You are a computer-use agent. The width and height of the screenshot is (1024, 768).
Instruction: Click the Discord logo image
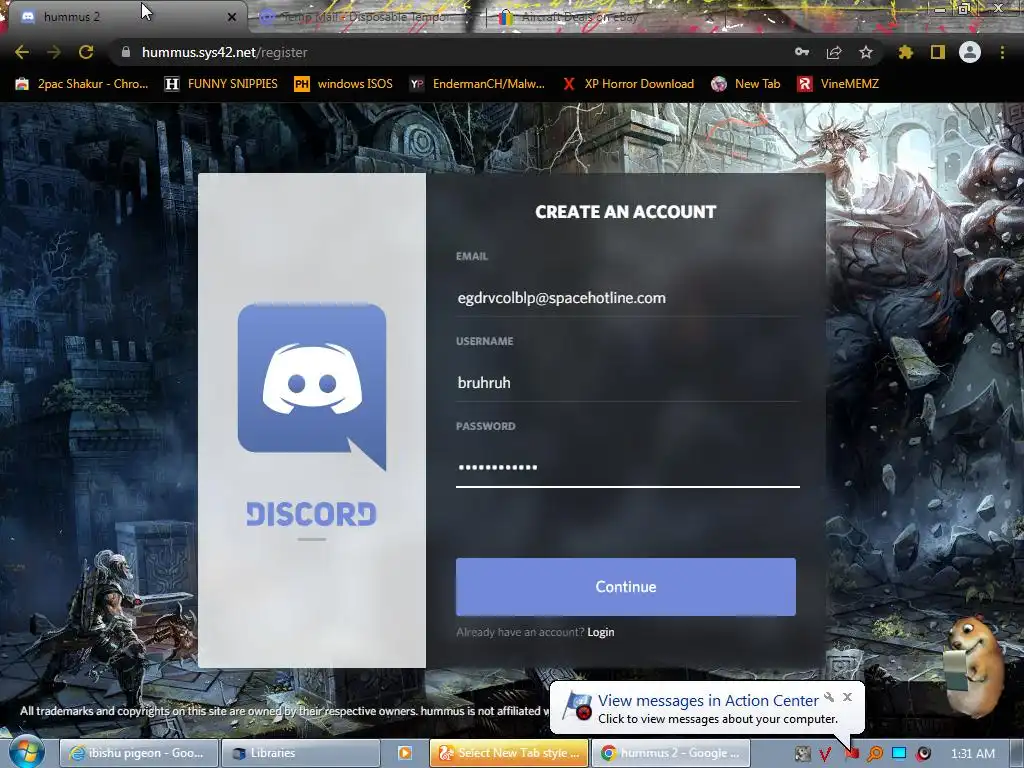312,387
